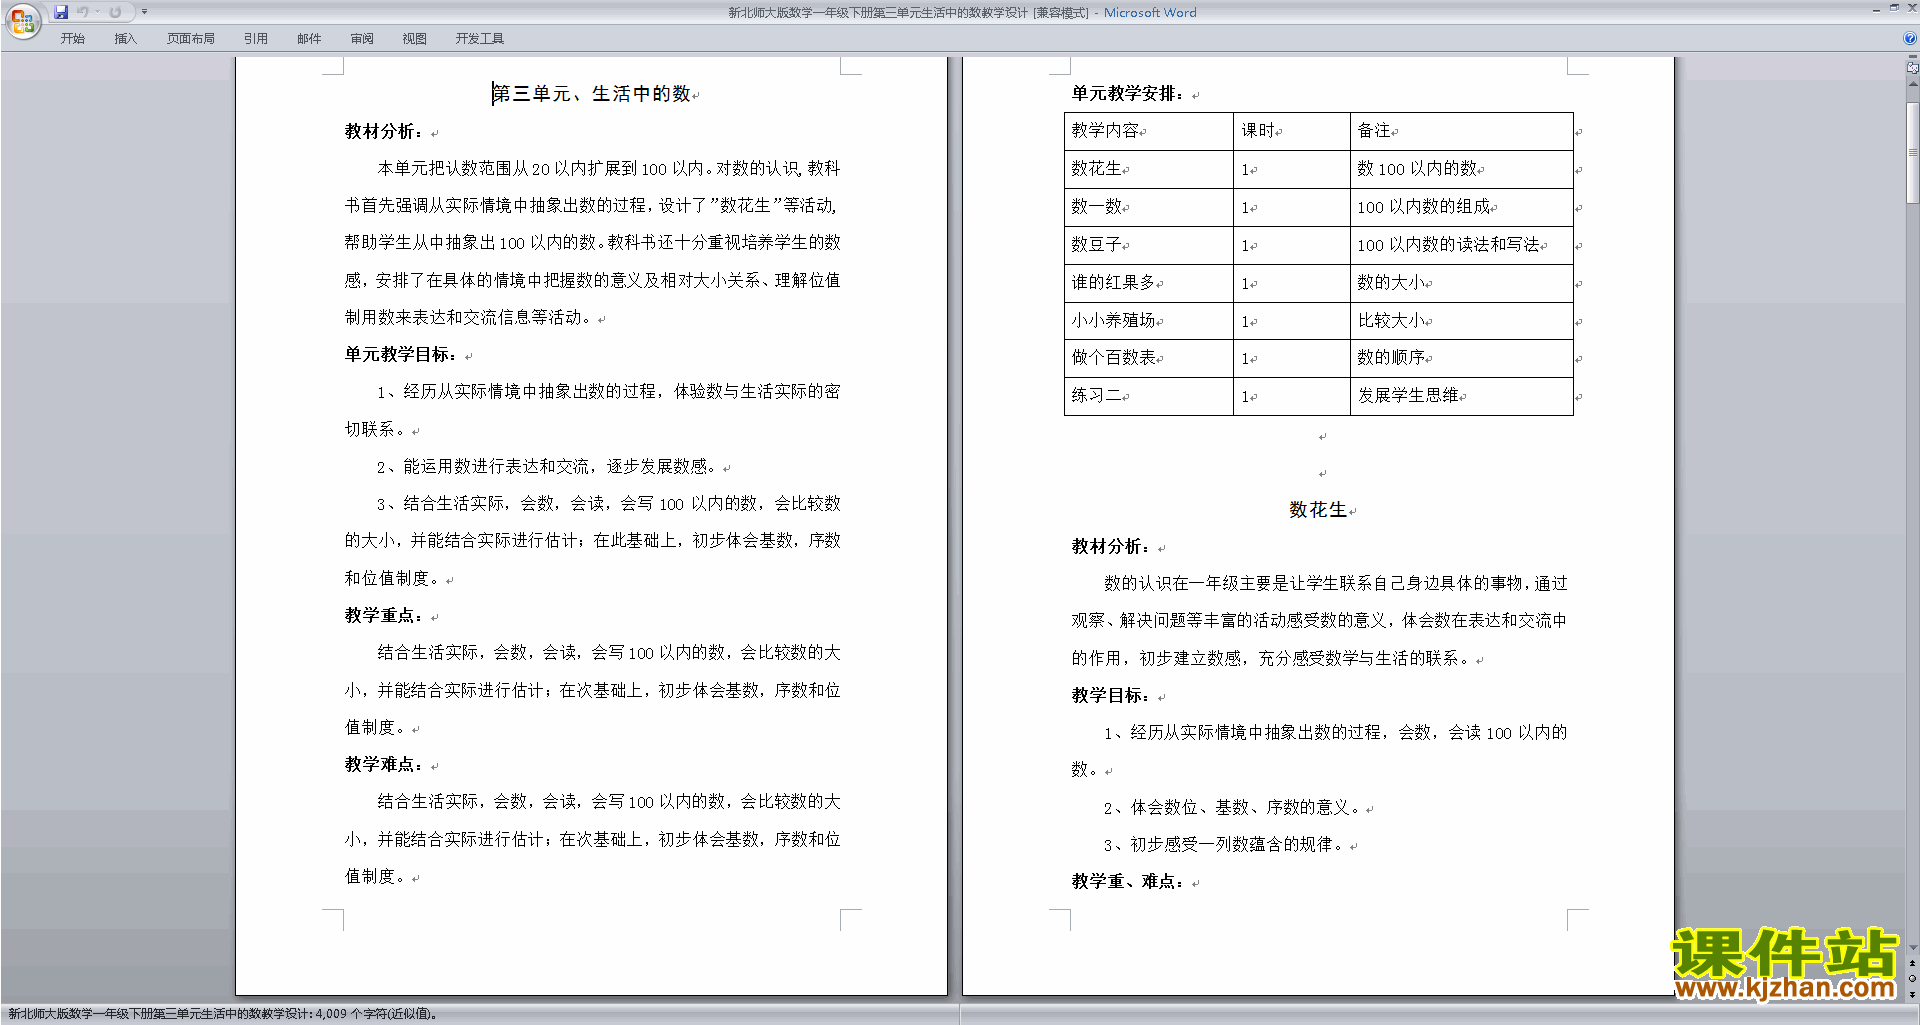The width and height of the screenshot is (1920, 1025).
Task: Click the 数花生 table cell
Action: tap(1149, 169)
